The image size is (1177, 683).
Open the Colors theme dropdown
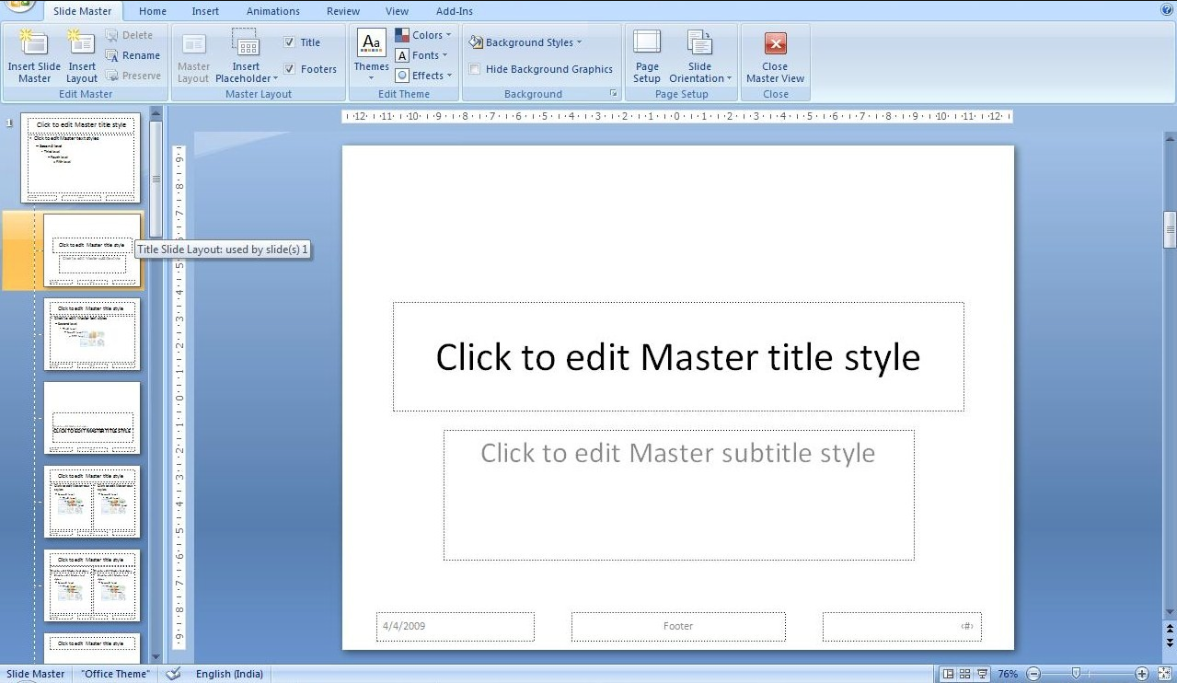pos(424,34)
